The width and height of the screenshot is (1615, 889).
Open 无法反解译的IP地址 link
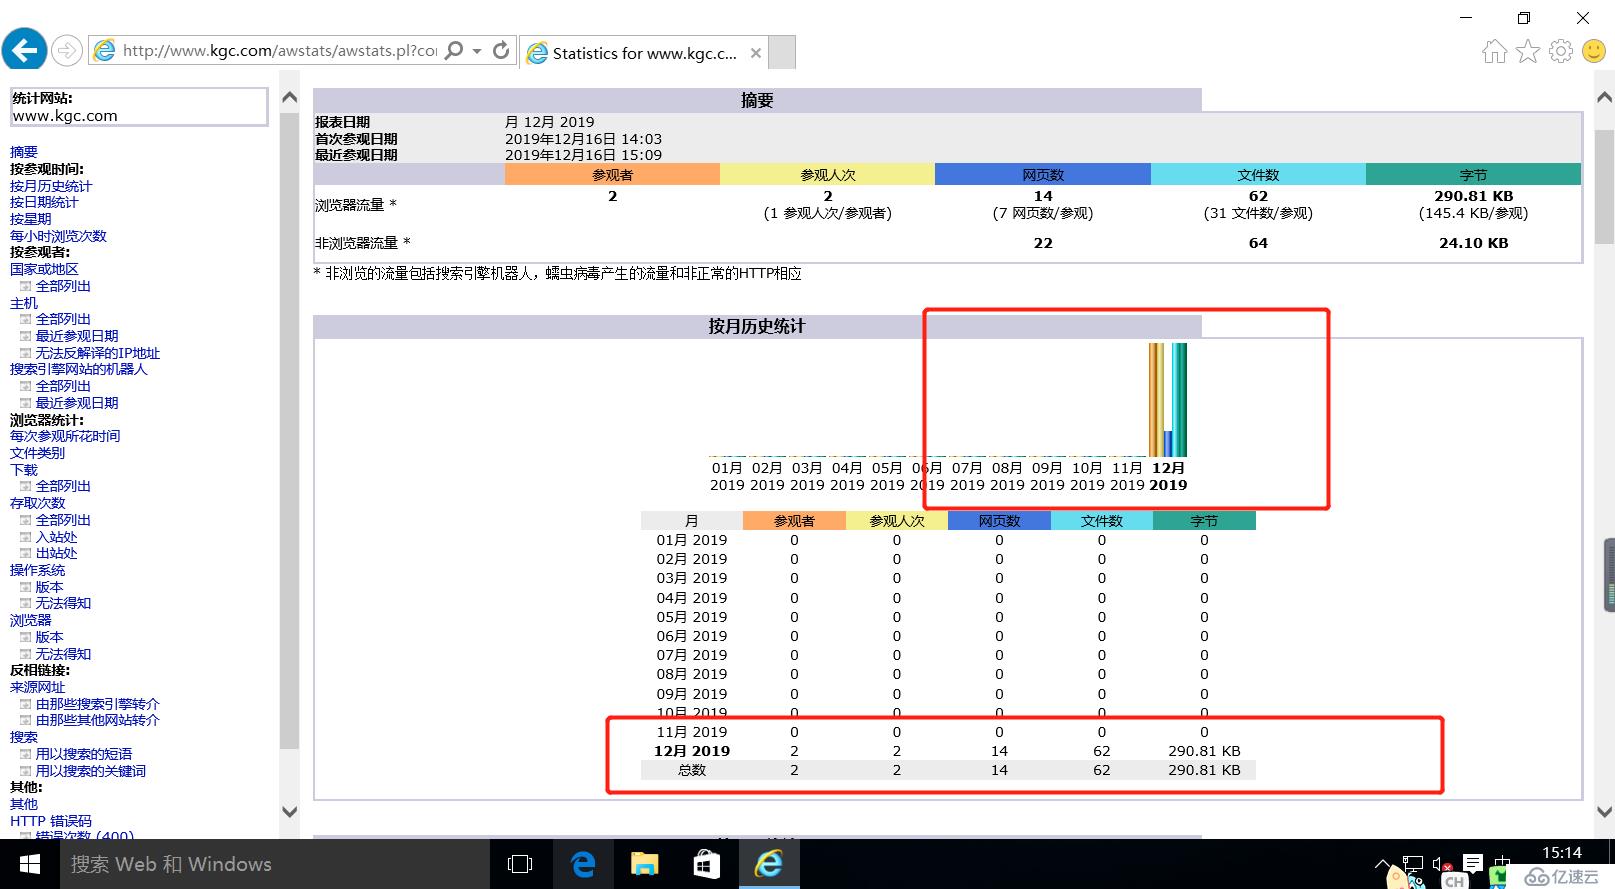click(x=98, y=353)
